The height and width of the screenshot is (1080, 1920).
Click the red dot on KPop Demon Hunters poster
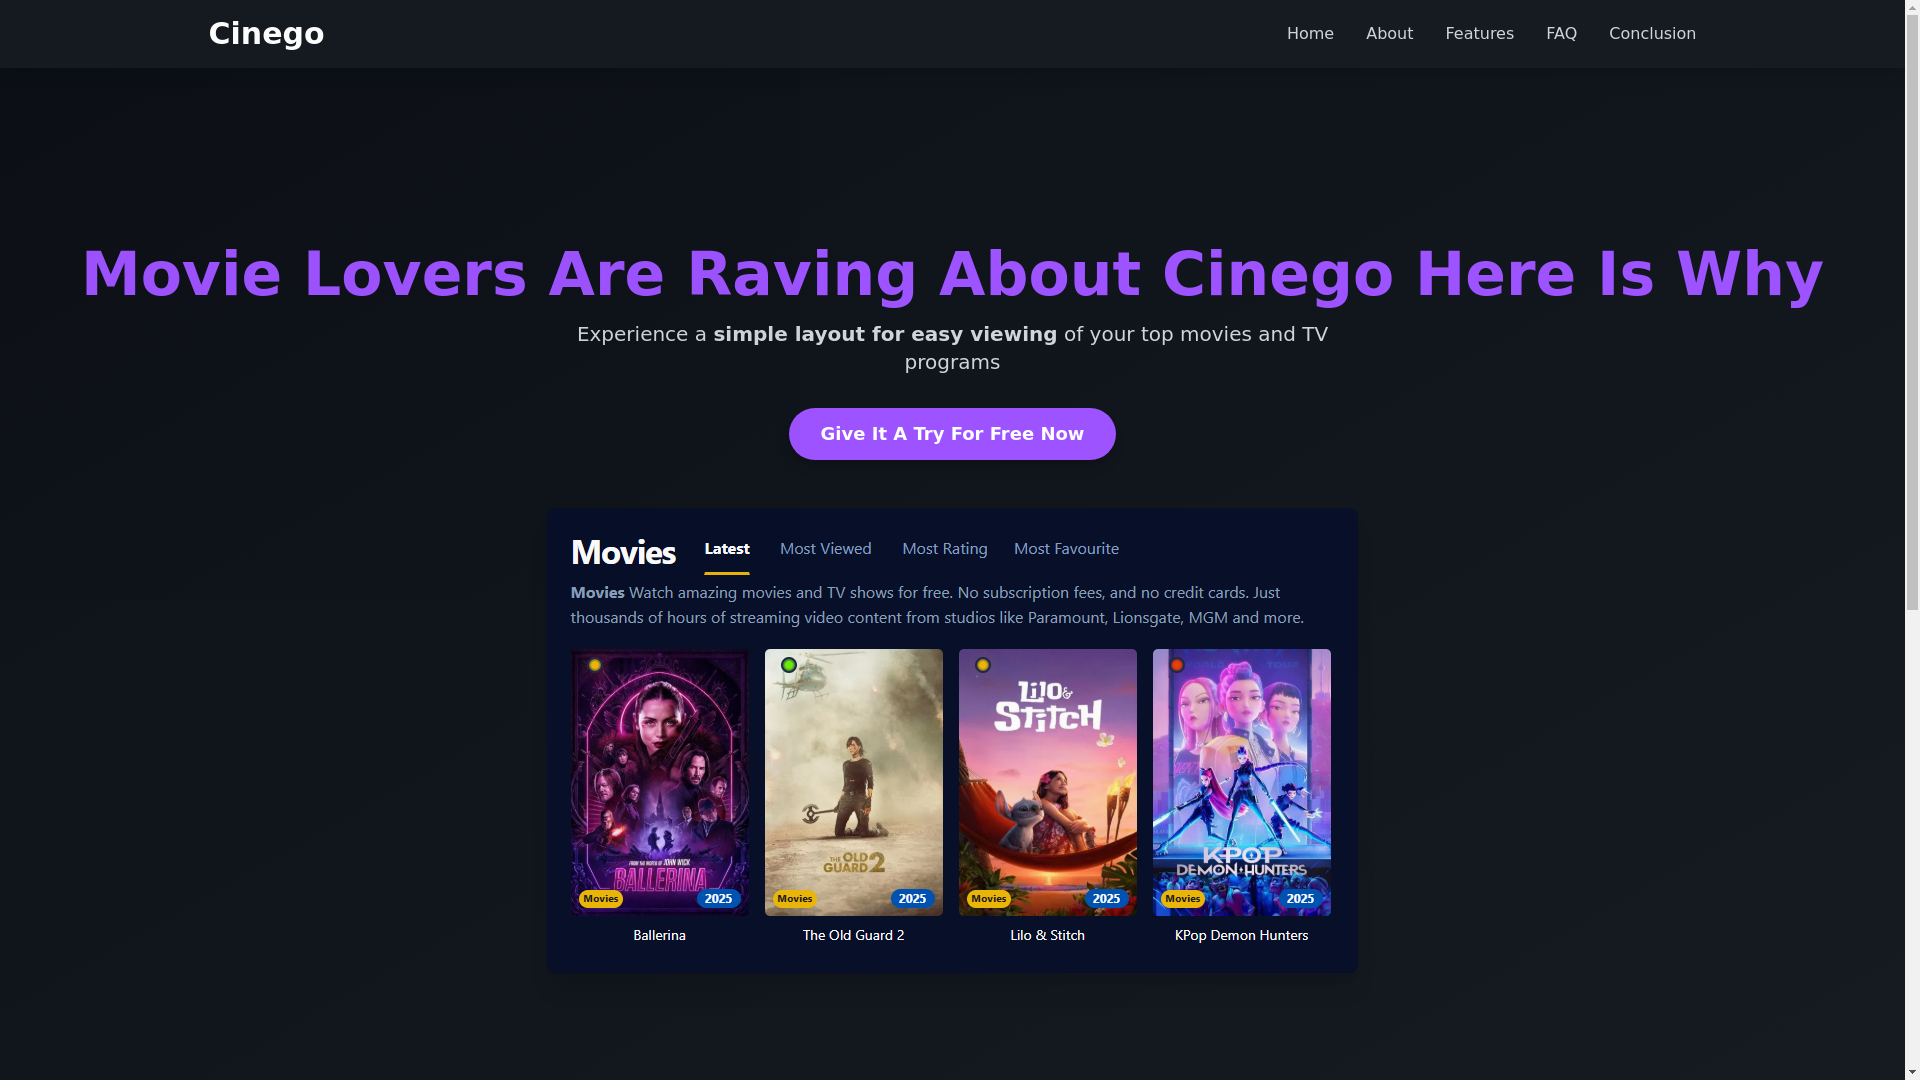(1177, 665)
